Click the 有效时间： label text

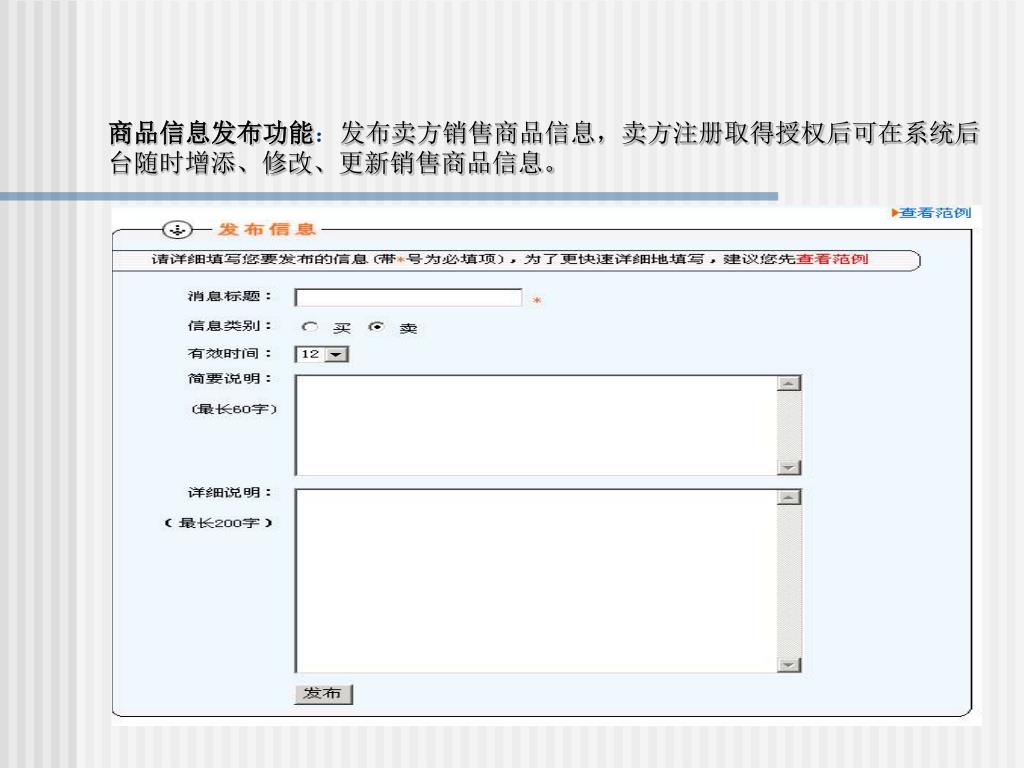click(229, 353)
